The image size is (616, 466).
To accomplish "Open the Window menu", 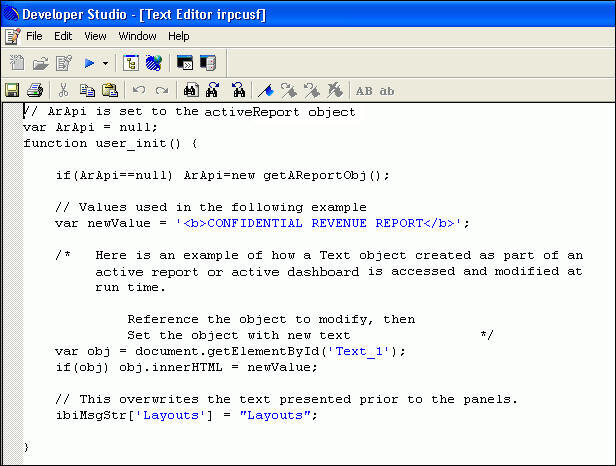I will (x=137, y=36).
